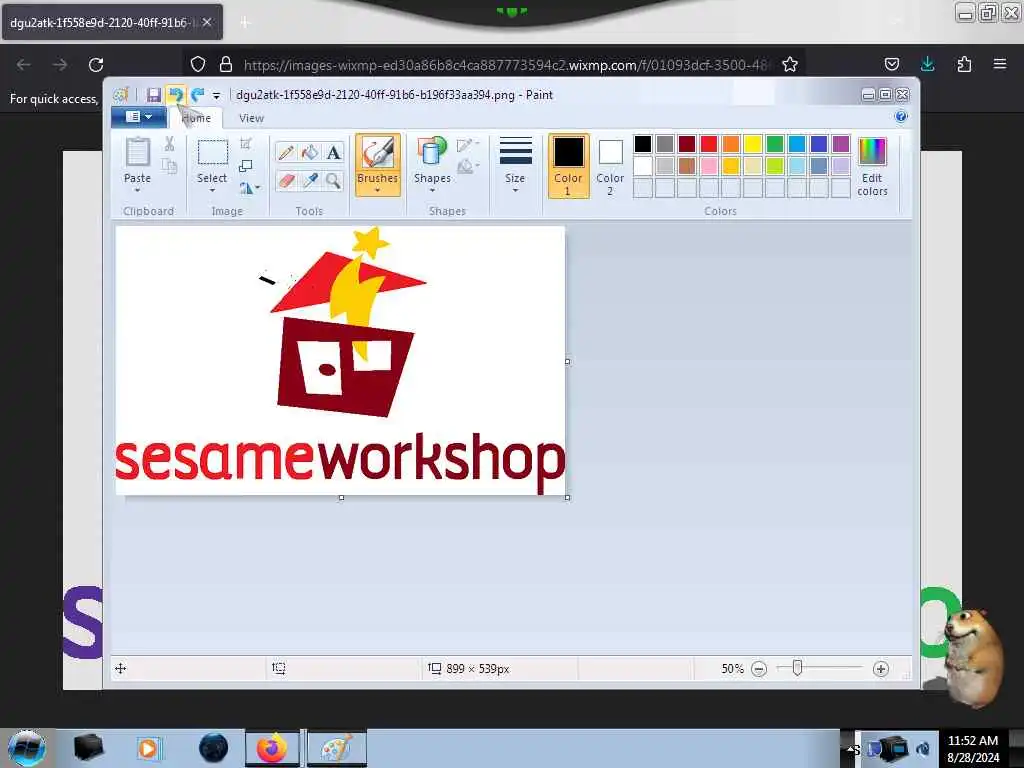
Task: Select the Color picker eyedropper tool
Action: (310, 181)
